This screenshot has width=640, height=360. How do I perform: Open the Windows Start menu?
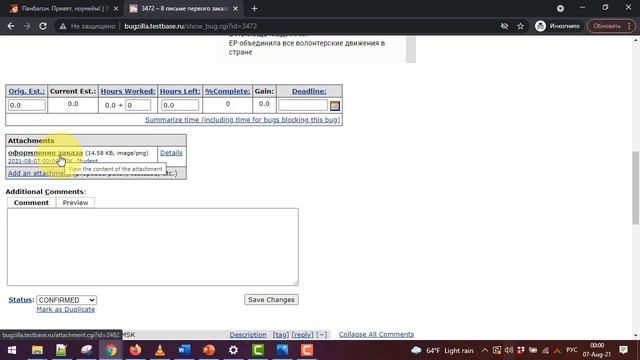[x=12, y=350]
